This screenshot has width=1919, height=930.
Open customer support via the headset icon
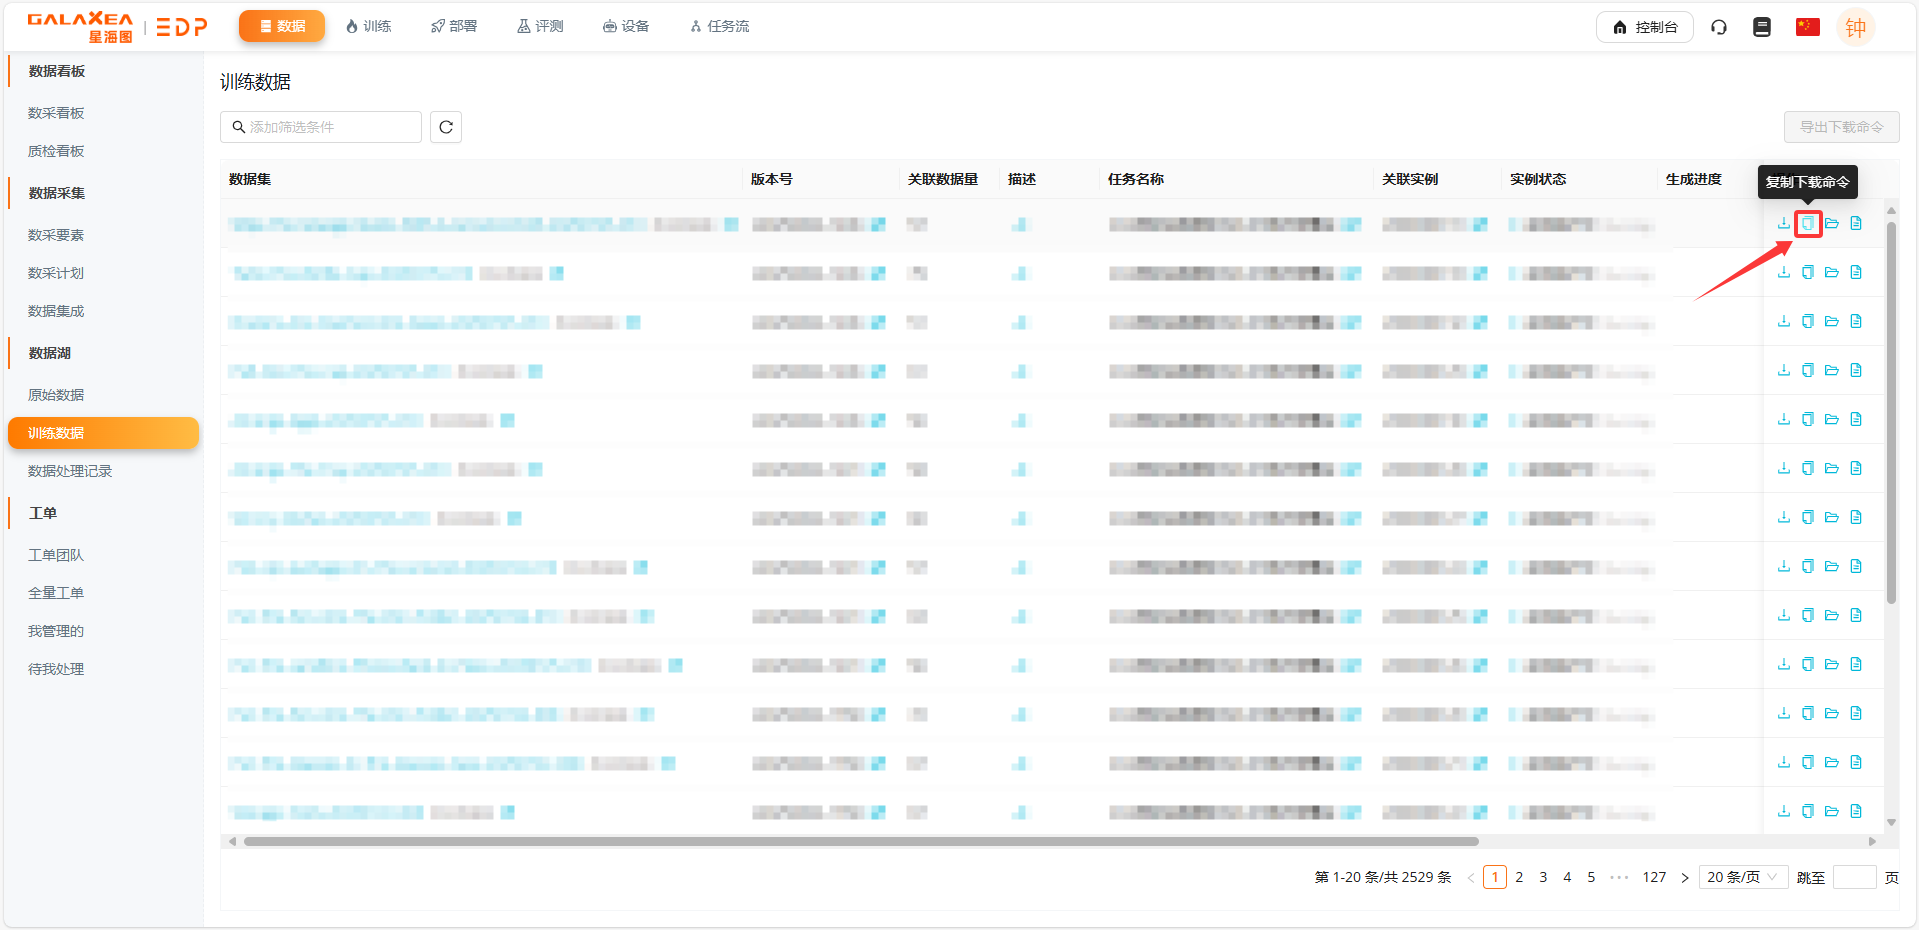click(1719, 27)
